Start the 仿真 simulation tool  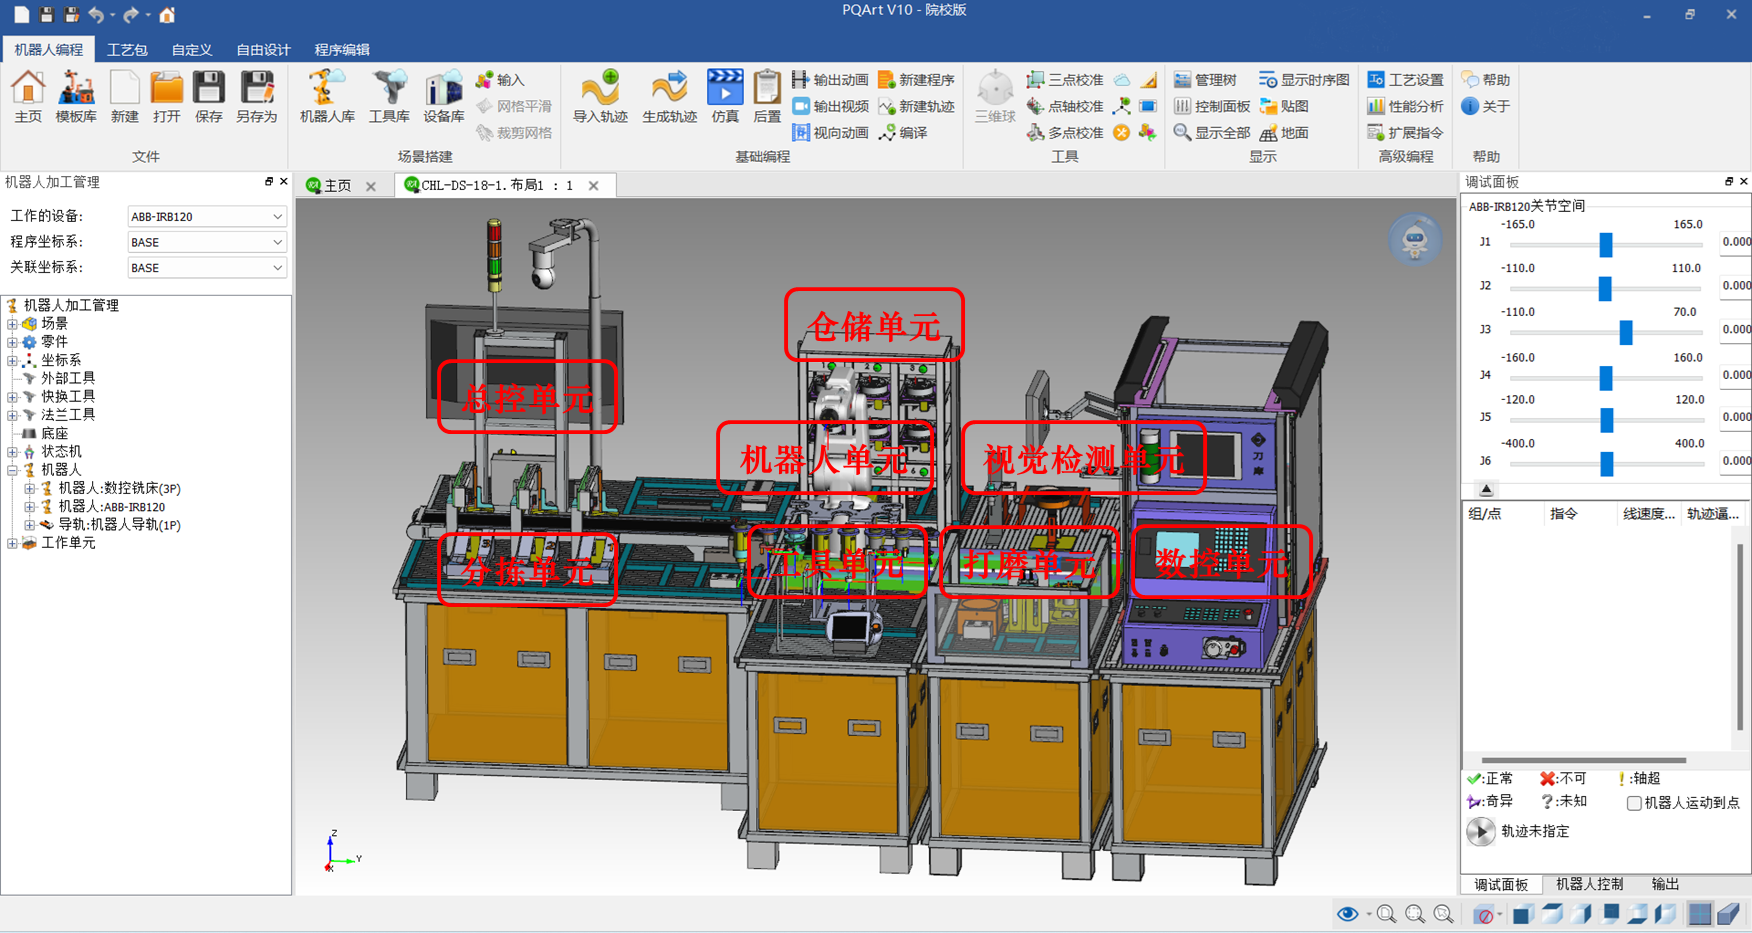click(x=725, y=97)
